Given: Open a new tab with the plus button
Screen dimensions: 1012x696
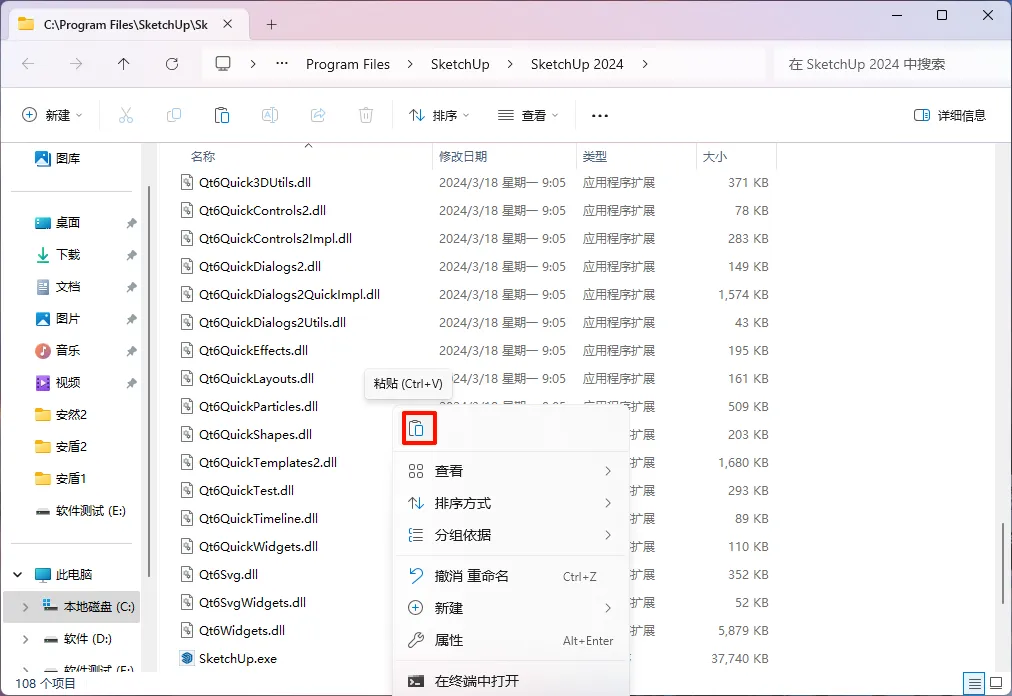Looking at the screenshot, I should coord(272,25).
